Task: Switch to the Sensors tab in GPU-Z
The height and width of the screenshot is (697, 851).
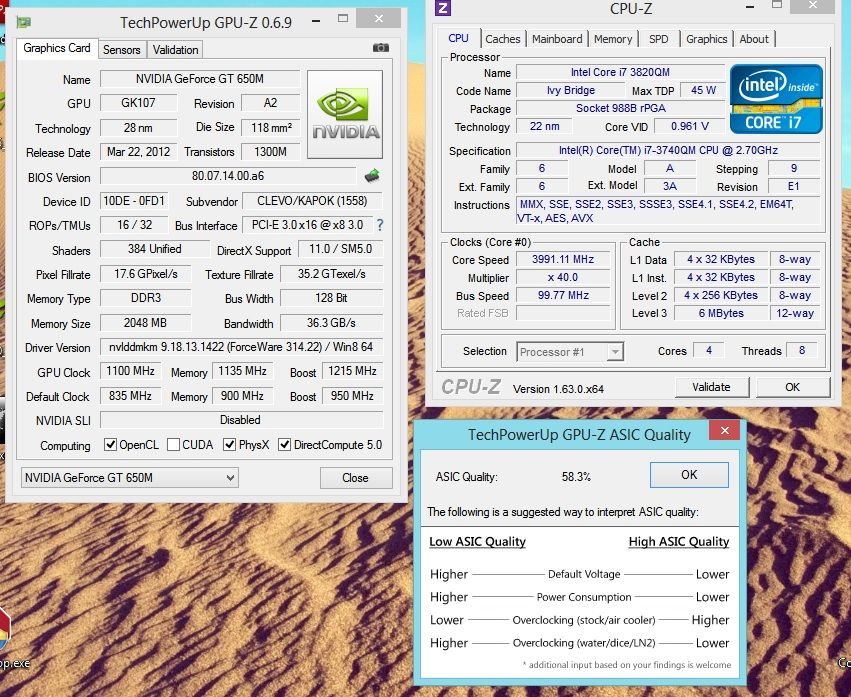Action: click(x=122, y=50)
